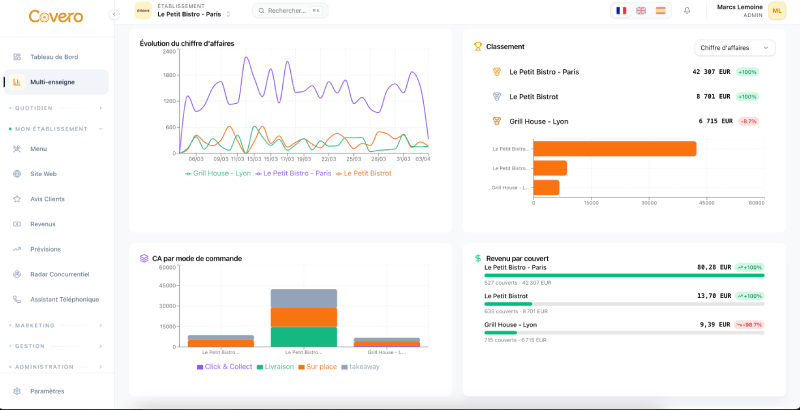The height and width of the screenshot is (410, 800).
Task: Click the notification bell icon
Action: (687, 10)
